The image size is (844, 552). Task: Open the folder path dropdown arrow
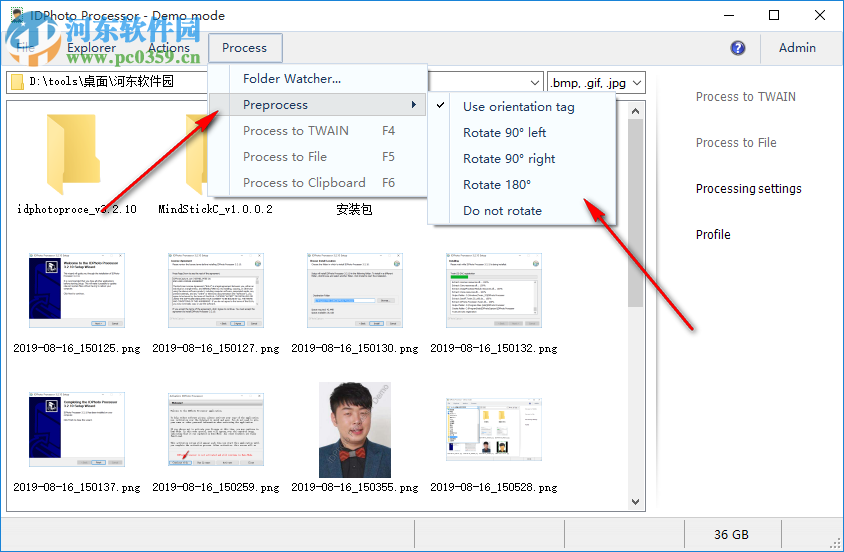pyautogui.click(x=534, y=82)
